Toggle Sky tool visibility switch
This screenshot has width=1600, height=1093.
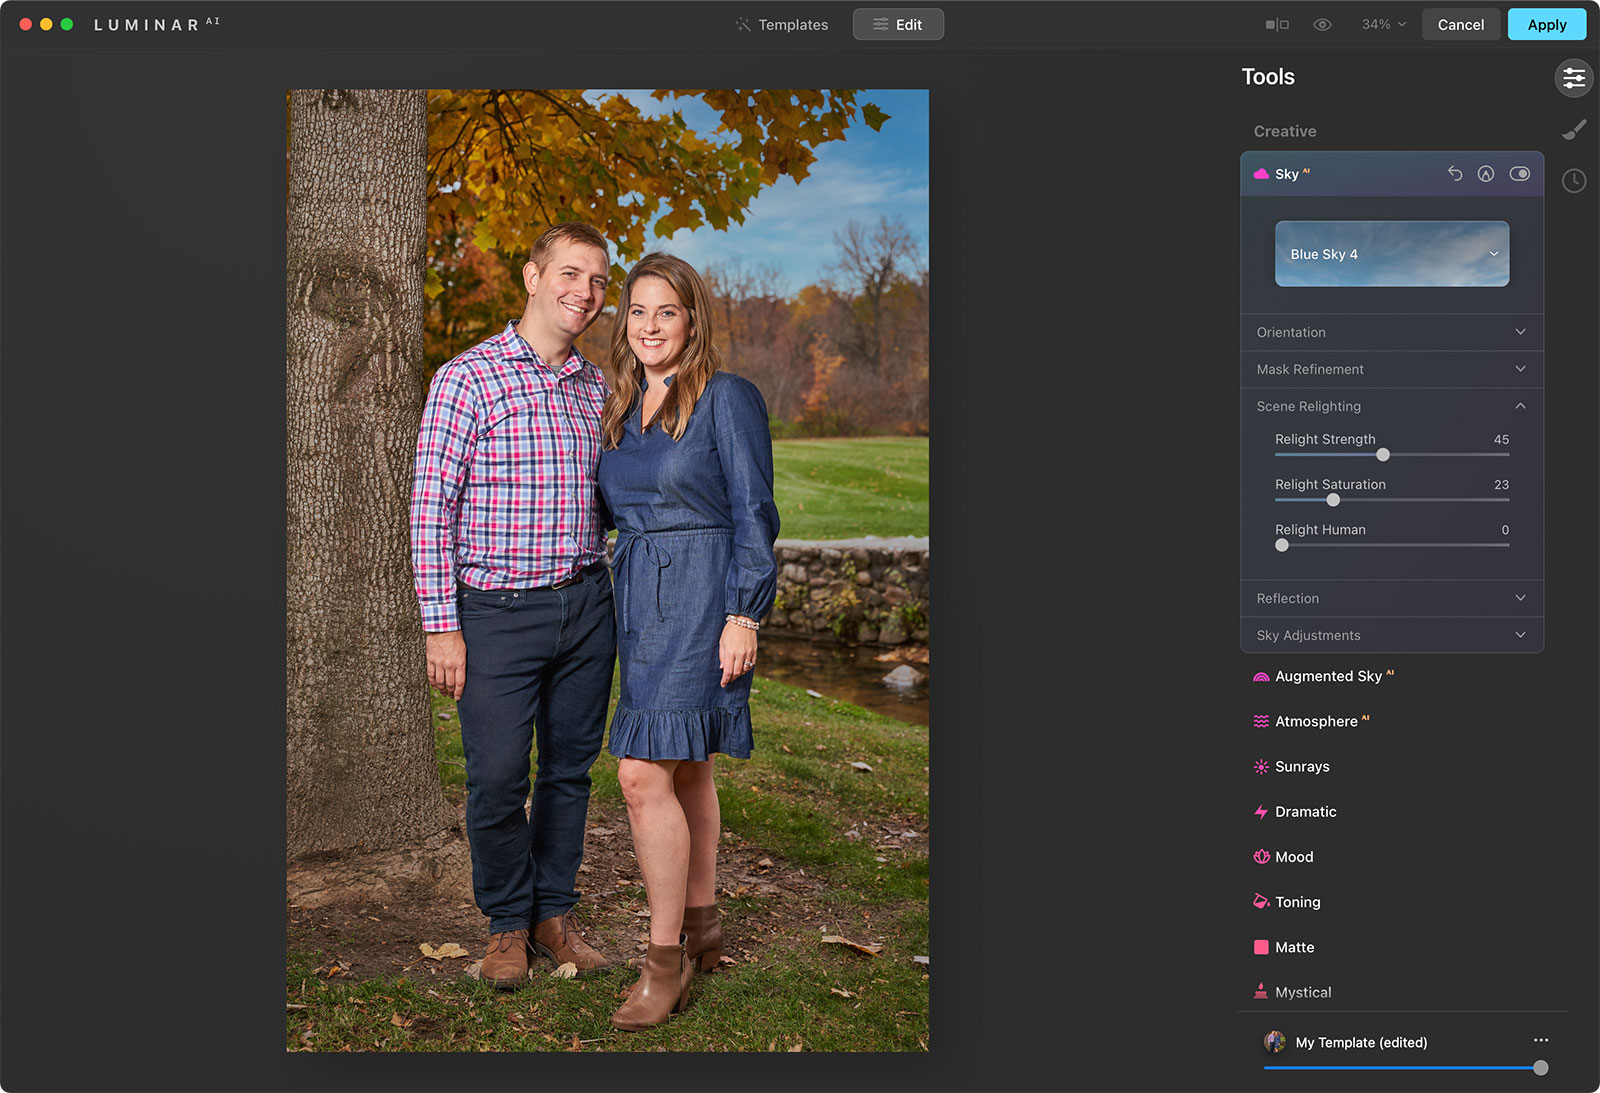point(1519,174)
